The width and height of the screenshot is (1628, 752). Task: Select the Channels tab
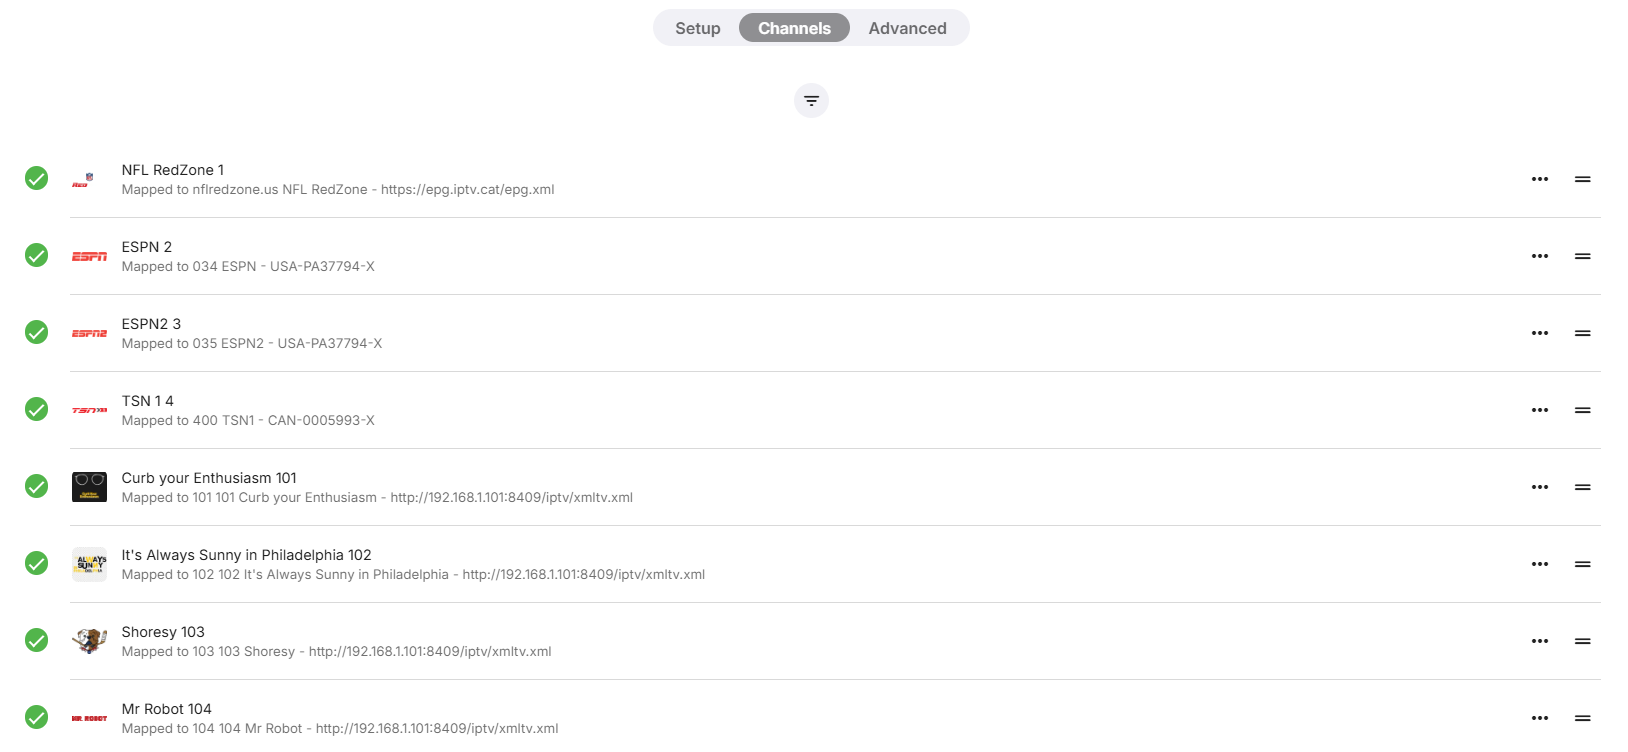(794, 28)
